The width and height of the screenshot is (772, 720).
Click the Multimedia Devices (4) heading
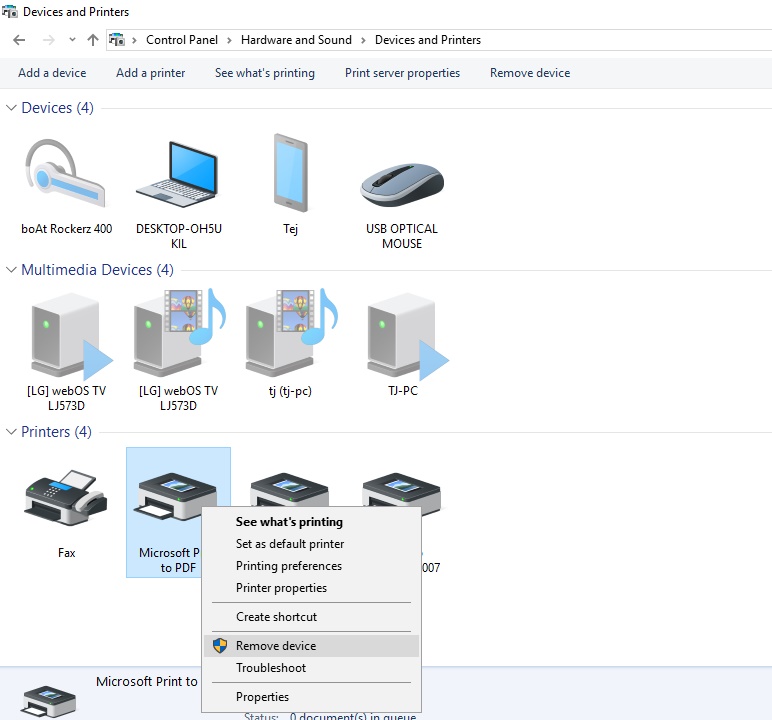[x=97, y=269]
